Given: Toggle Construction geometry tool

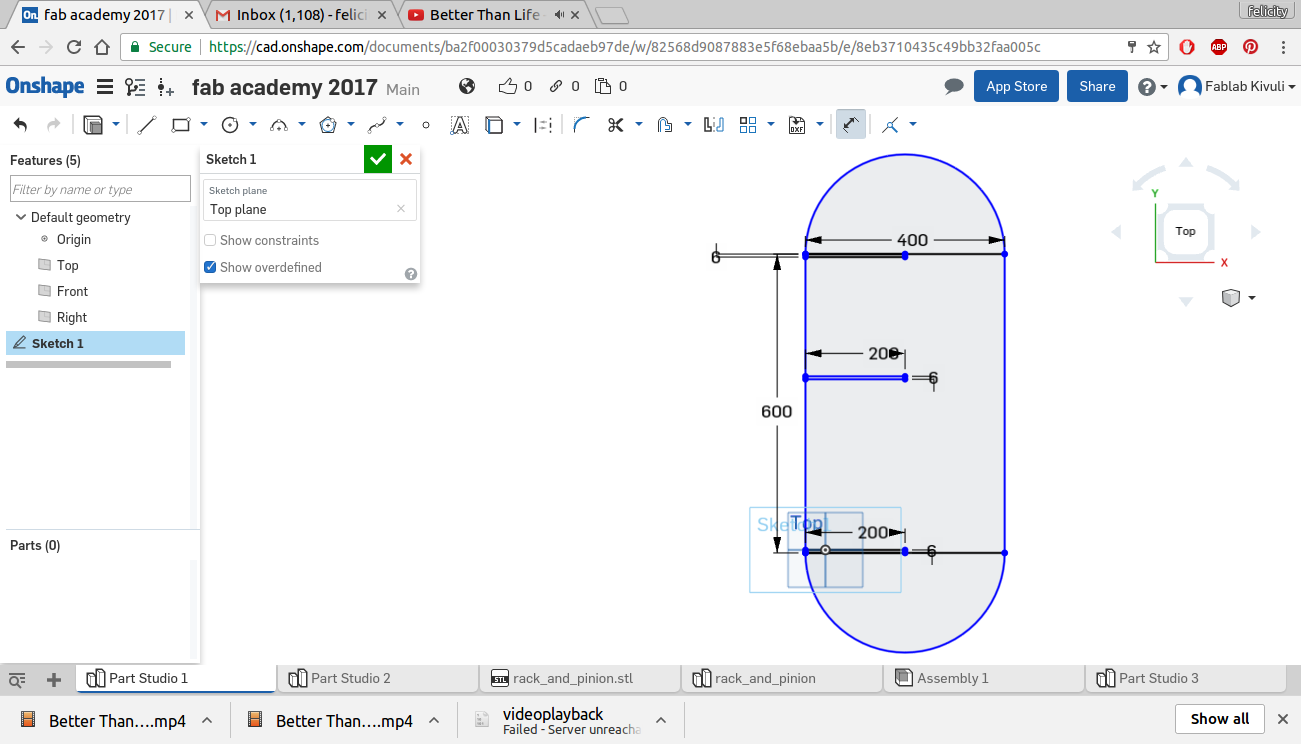Looking at the screenshot, I should click(543, 125).
